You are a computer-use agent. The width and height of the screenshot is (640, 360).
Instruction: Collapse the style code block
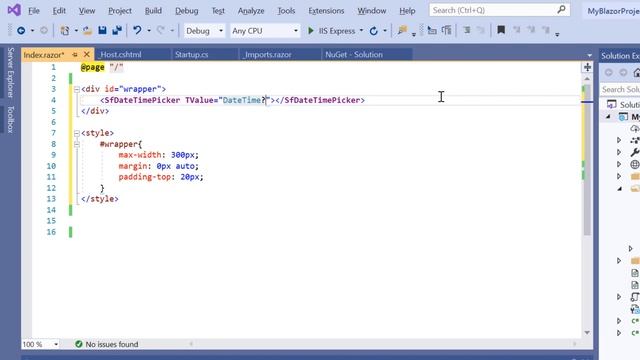pyautogui.click(x=77, y=133)
